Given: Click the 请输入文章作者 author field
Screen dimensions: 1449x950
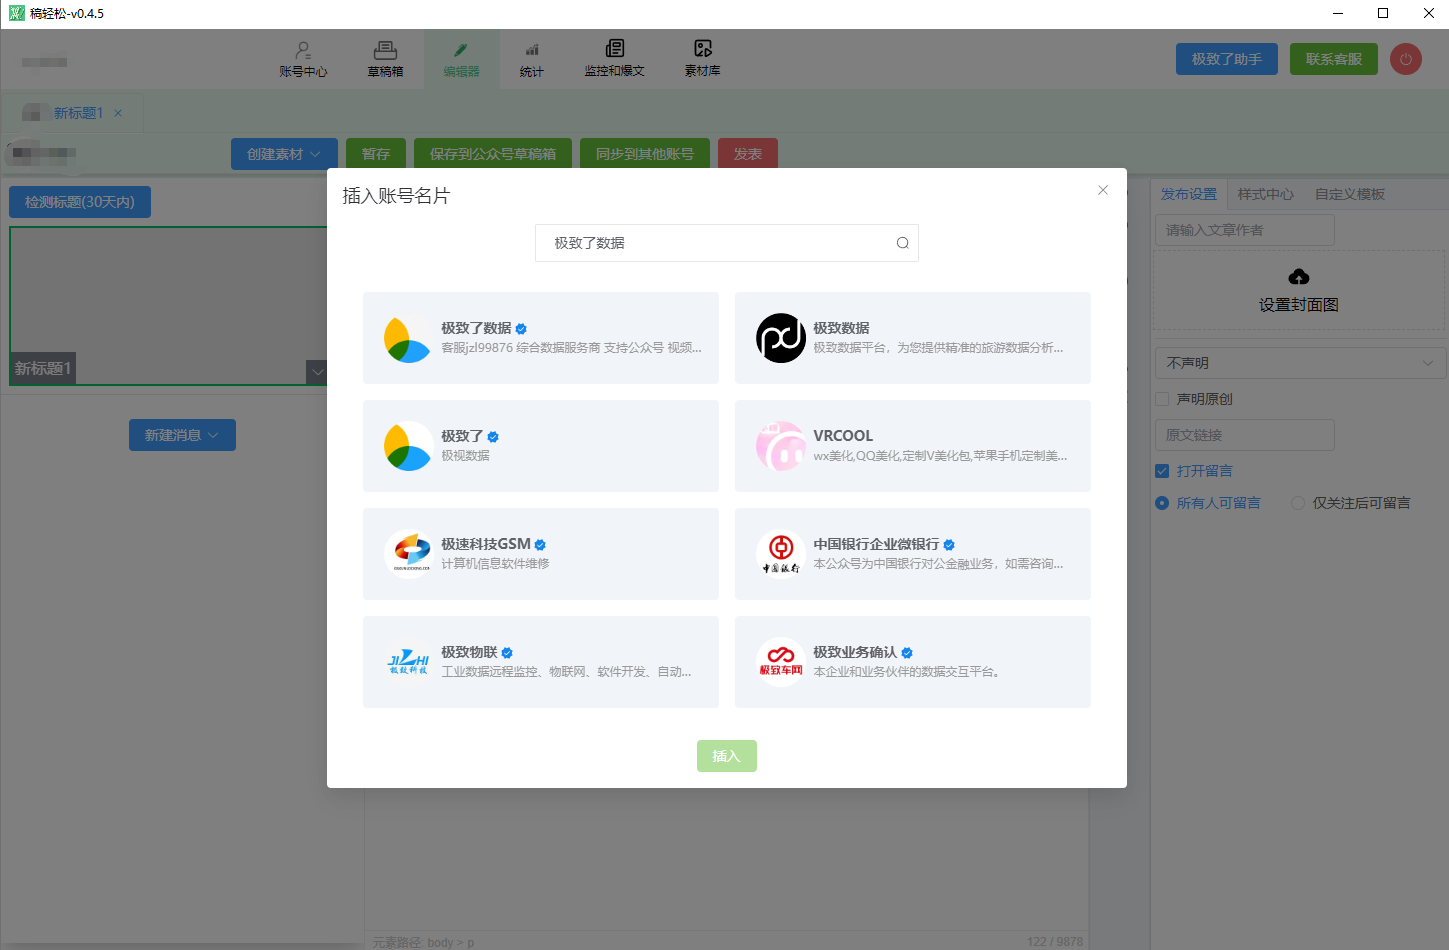Looking at the screenshot, I should coord(1245,230).
